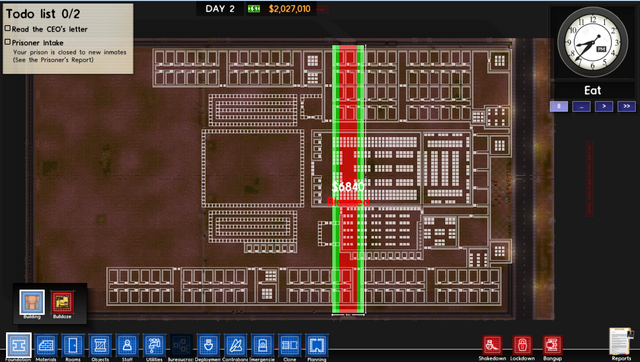This screenshot has width=640, height=362.
Task: Set game to fast-forward speed
Action: pyautogui.click(x=627, y=107)
